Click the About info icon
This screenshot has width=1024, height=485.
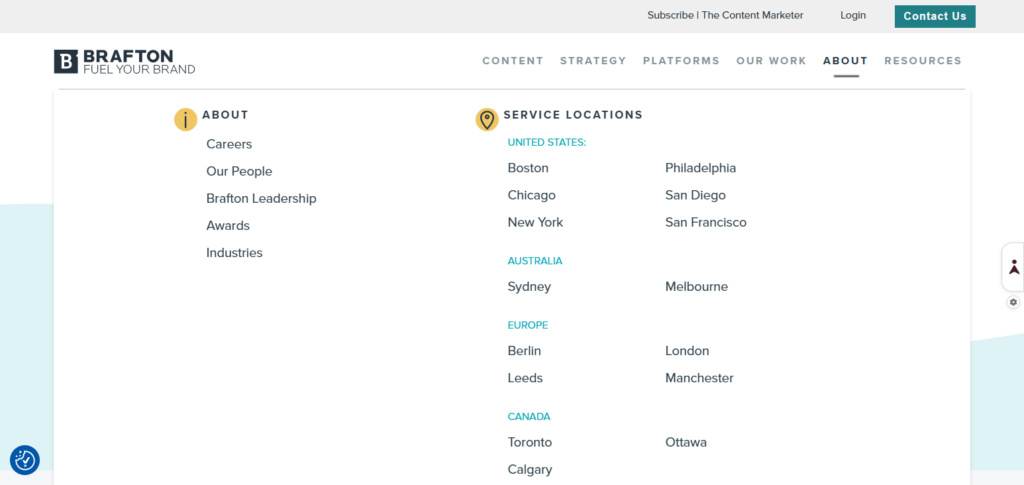185,120
